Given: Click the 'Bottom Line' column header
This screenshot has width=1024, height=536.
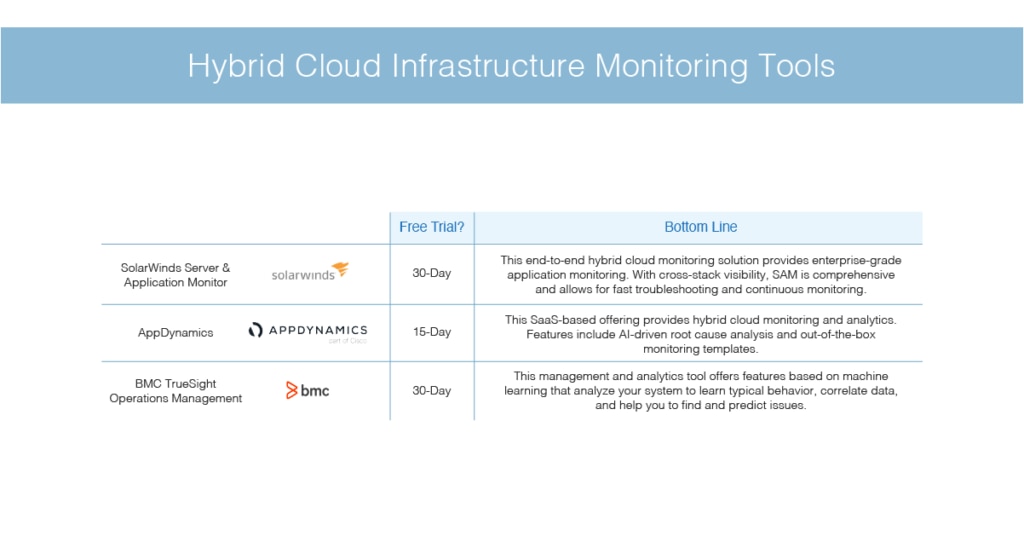Looking at the screenshot, I should [701, 227].
